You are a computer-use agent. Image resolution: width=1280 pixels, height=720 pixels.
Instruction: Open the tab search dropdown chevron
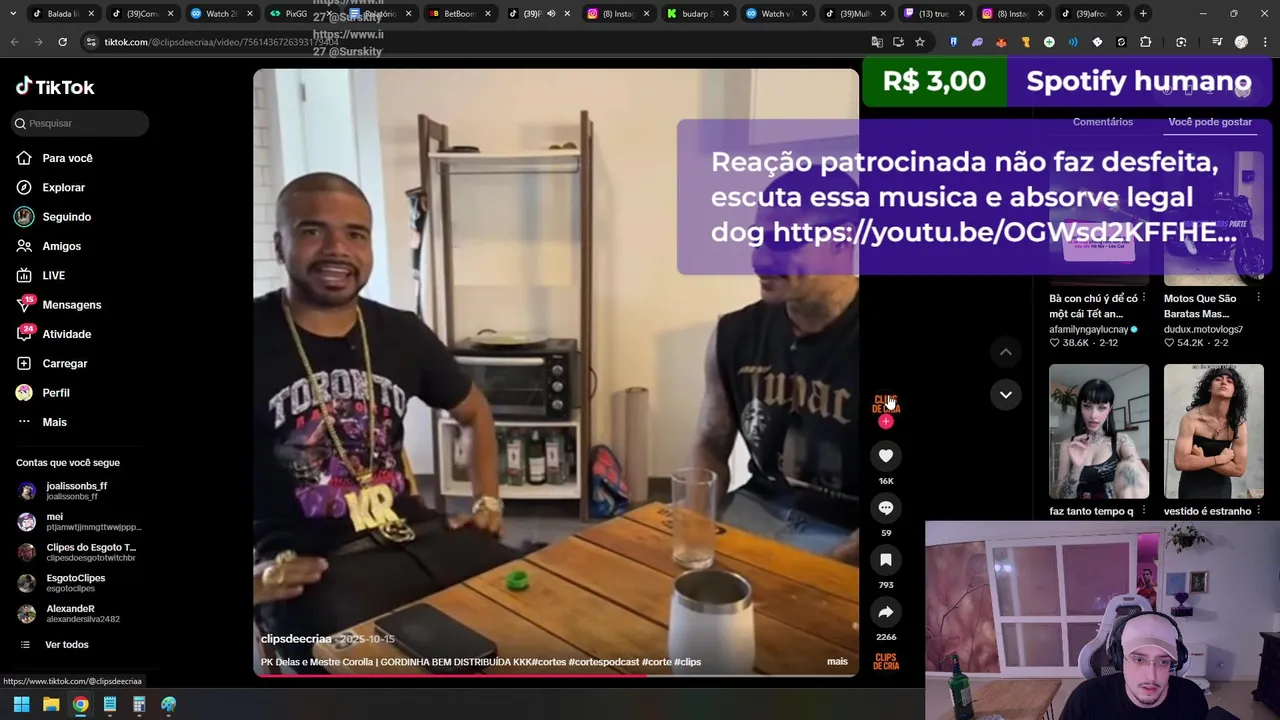pos(12,13)
